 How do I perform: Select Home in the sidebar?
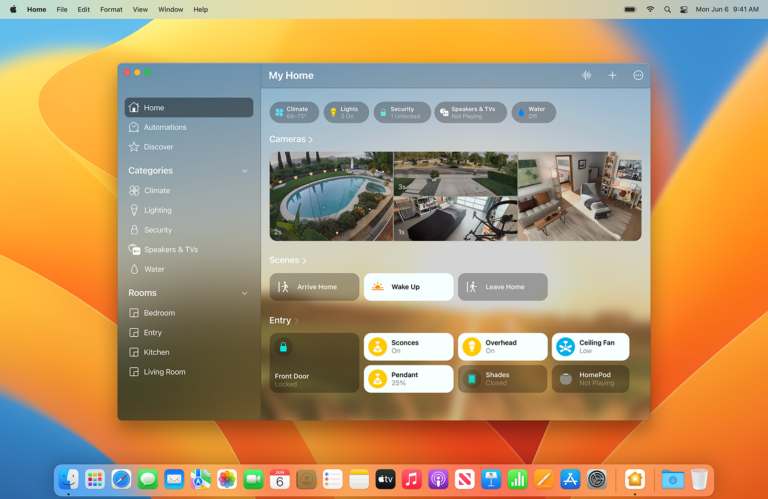tap(189, 107)
